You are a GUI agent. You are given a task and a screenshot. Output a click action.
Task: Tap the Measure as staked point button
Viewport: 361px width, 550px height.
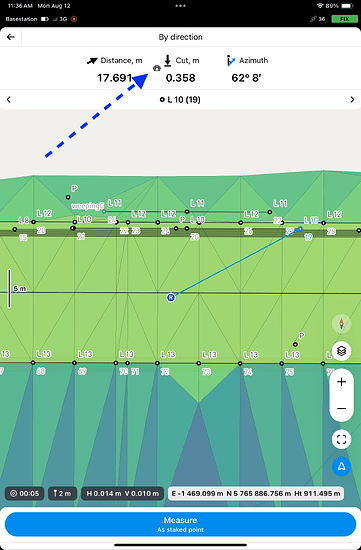180,524
